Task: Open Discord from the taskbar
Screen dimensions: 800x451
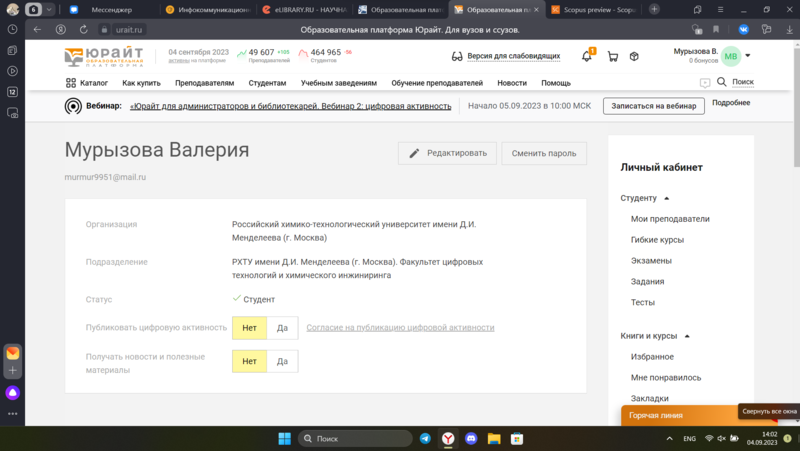Action: (471, 438)
